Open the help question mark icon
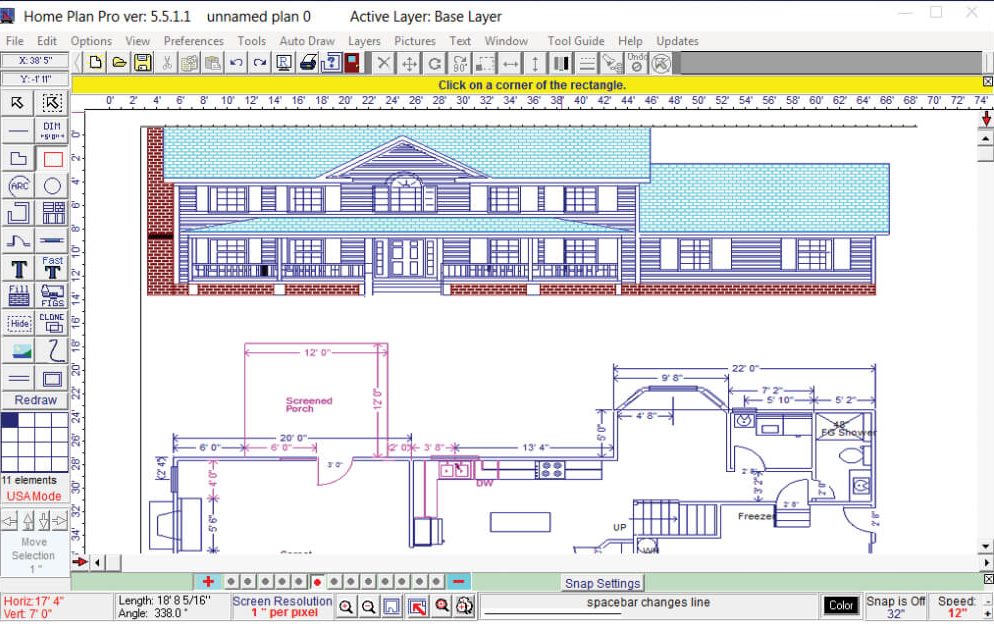The height and width of the screenshot is (624, 994). (331, 62)
